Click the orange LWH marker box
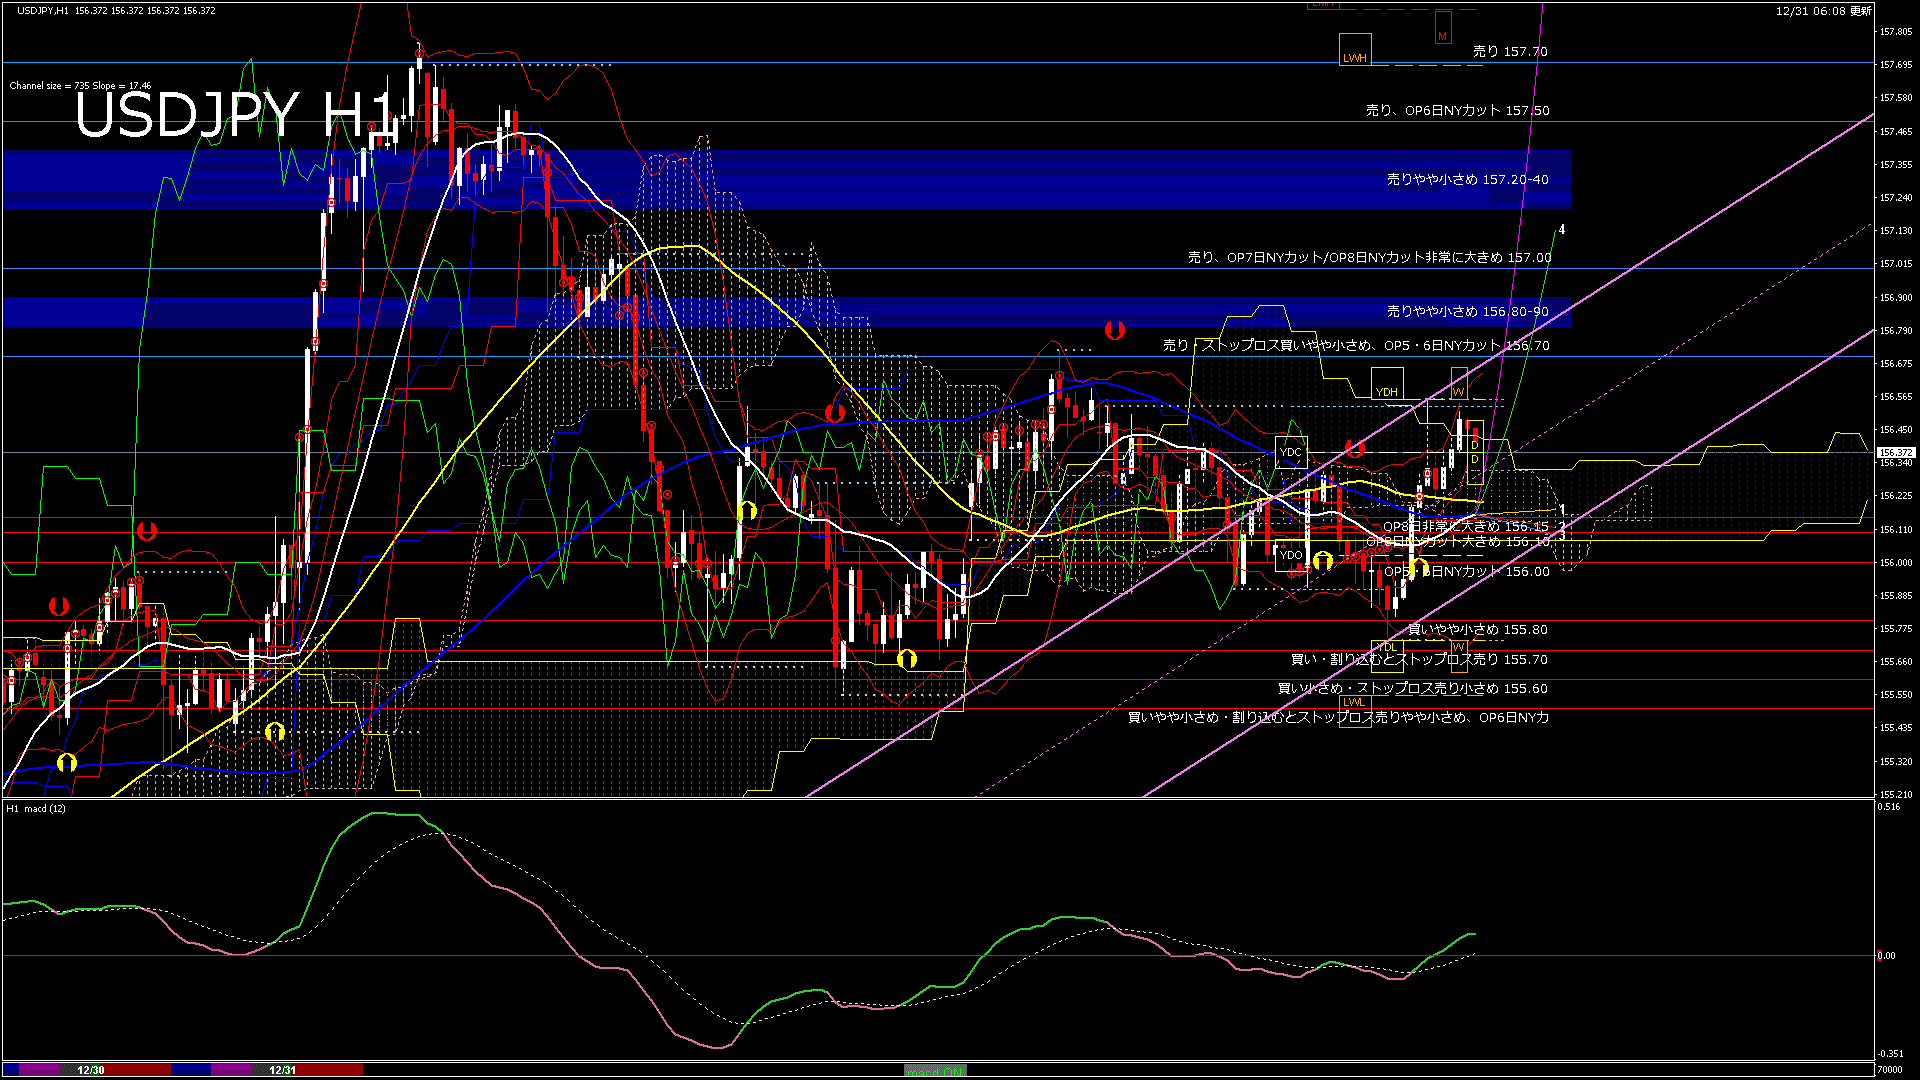Screen dimensions: 1920x1080 click(1355, 51)
